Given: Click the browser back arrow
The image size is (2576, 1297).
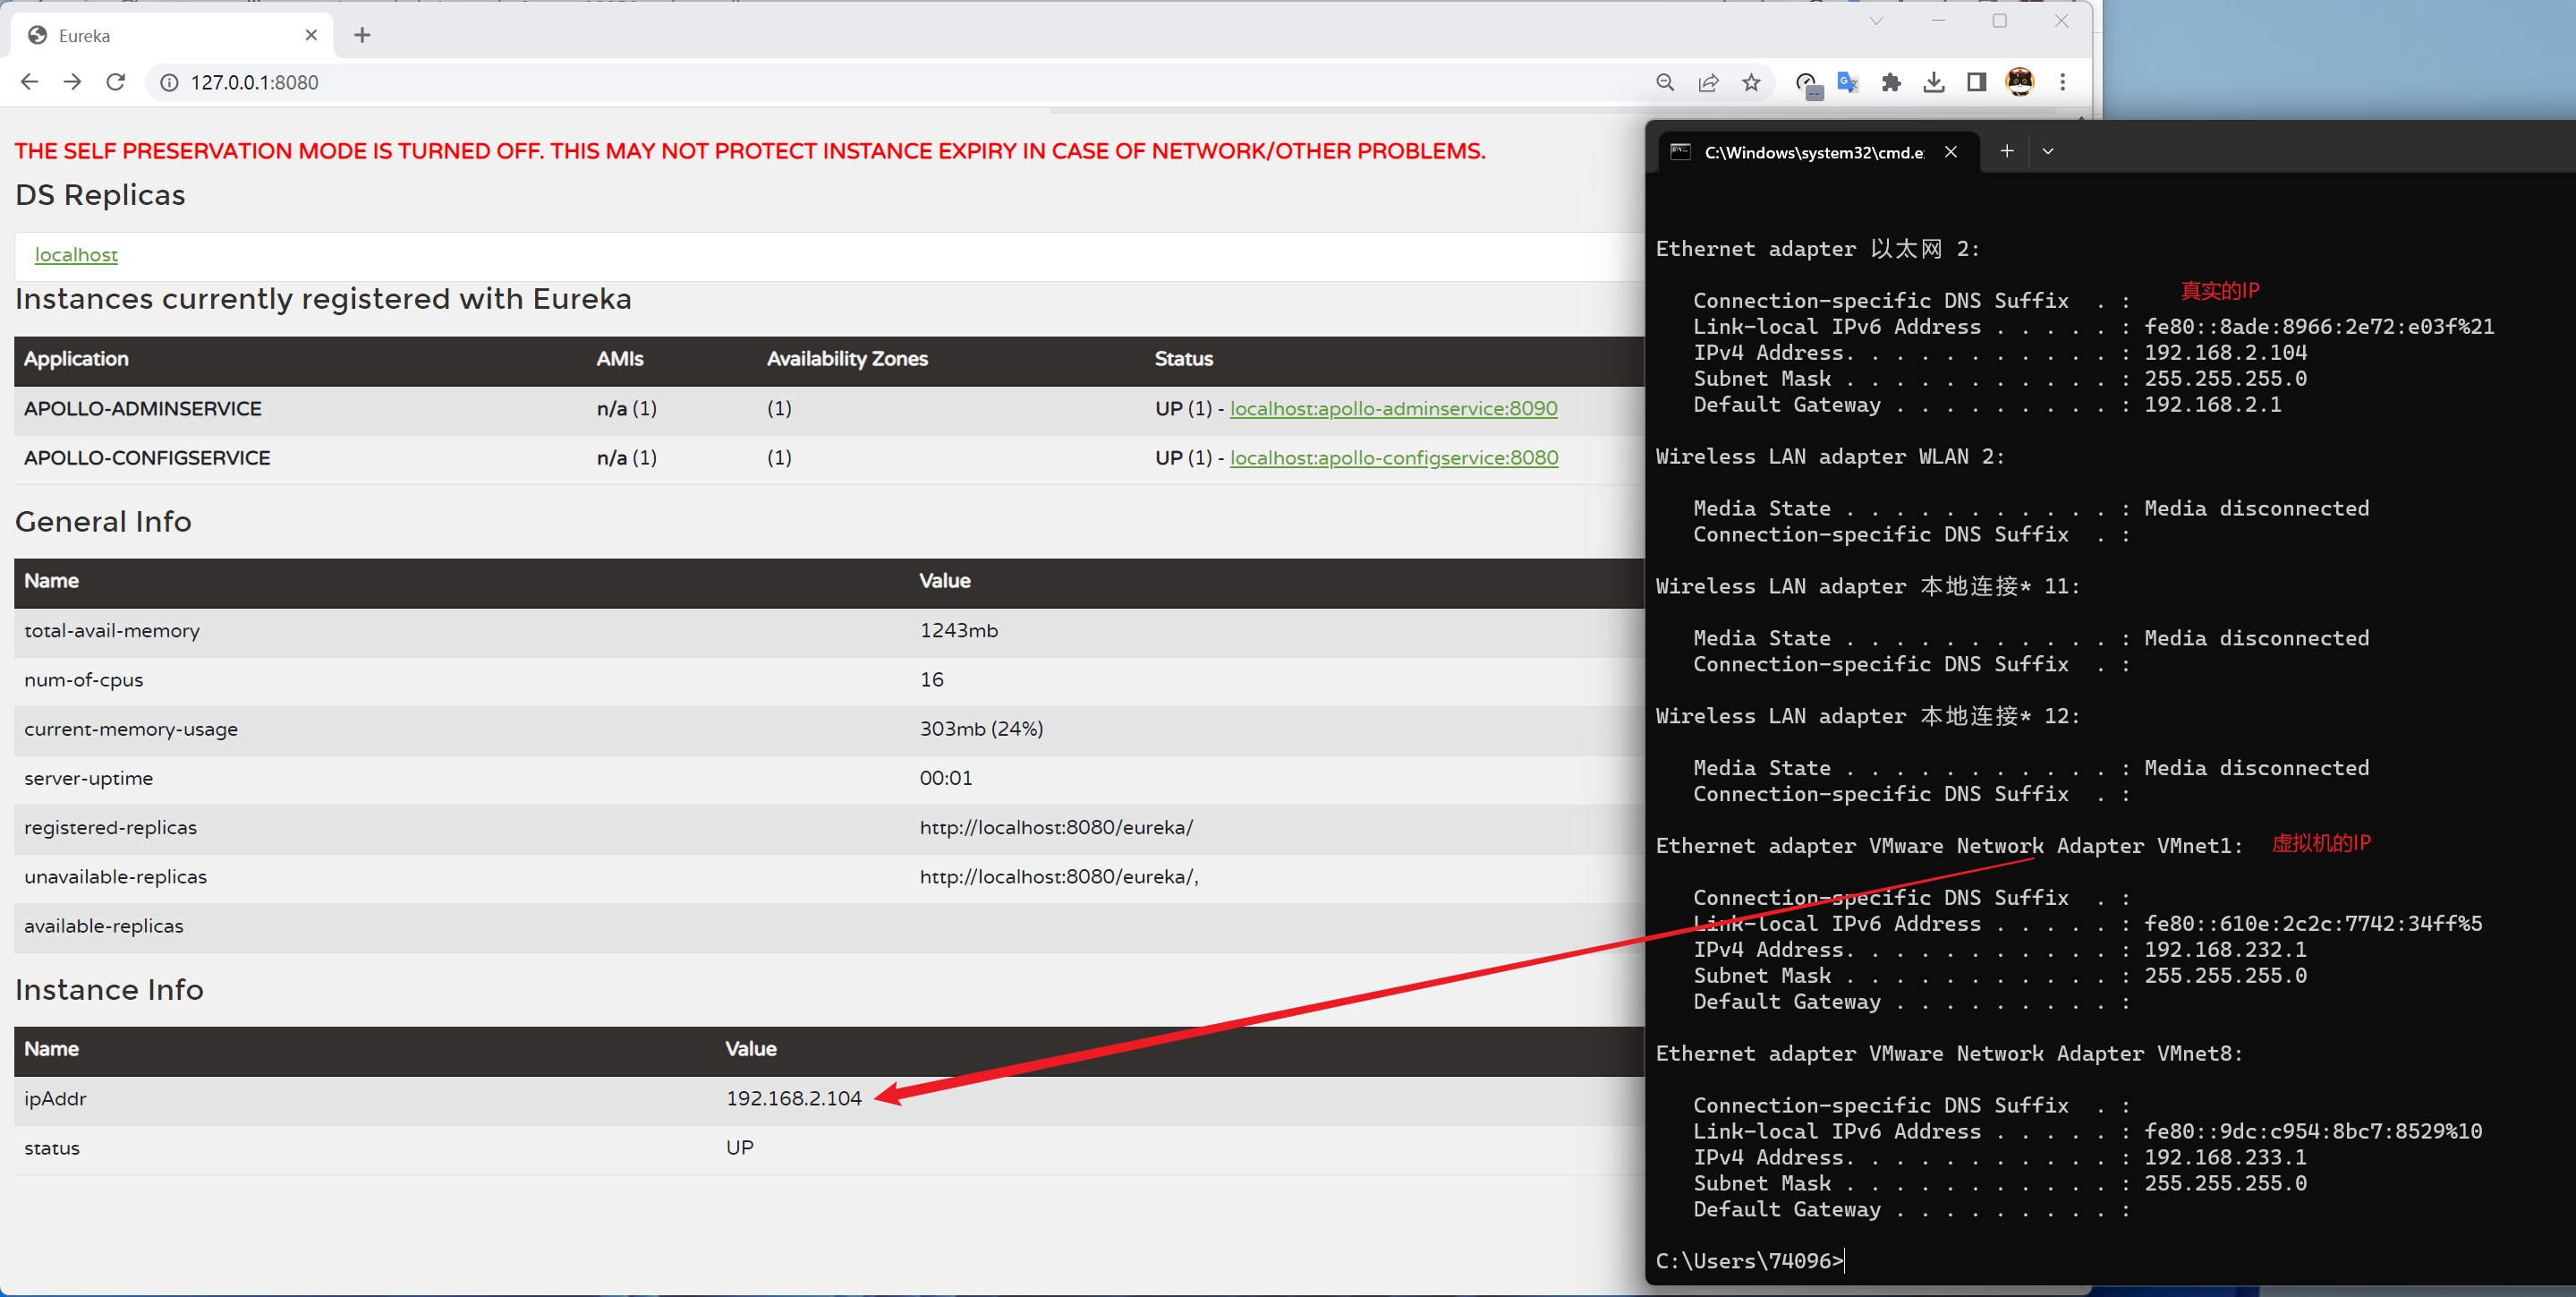Looking at the screenshot, I should [29, 82].
